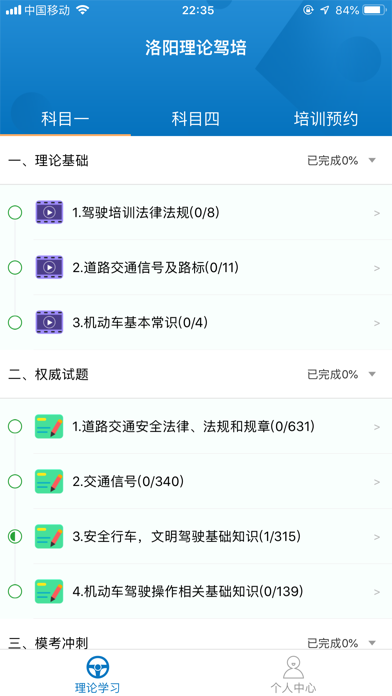This screenshot has height=696, width=392.
Task: Select the circle marker for 驾驶培训法律法规
Action: pyautogui.click(x=15, y=213)
